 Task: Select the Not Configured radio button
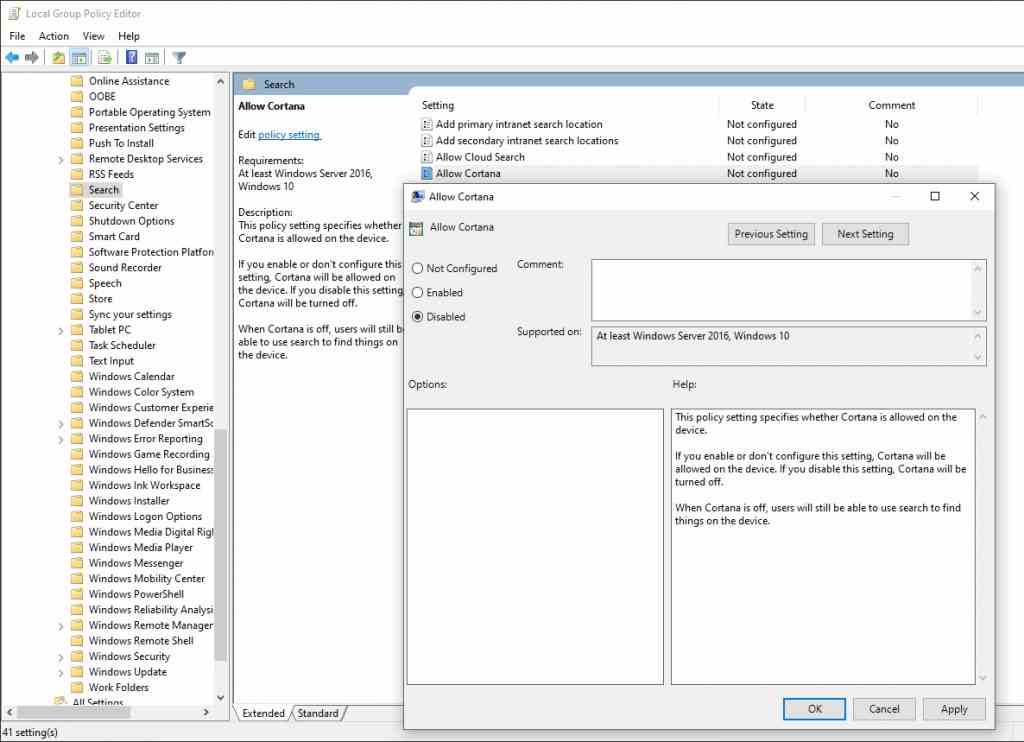pos(417,268)
